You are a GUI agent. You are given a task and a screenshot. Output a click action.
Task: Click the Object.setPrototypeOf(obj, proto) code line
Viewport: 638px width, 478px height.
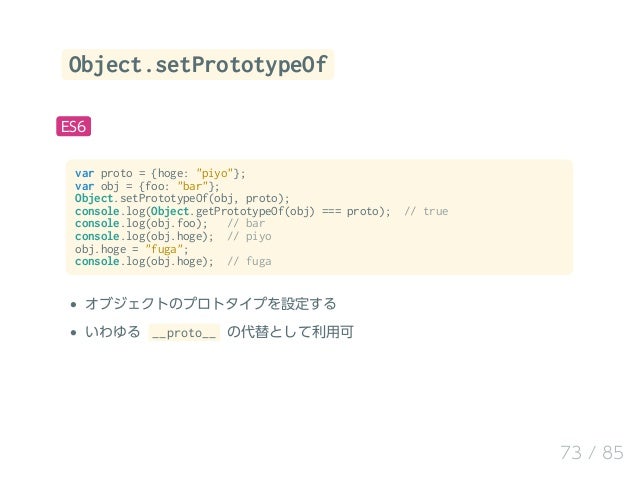click(182, 199)
